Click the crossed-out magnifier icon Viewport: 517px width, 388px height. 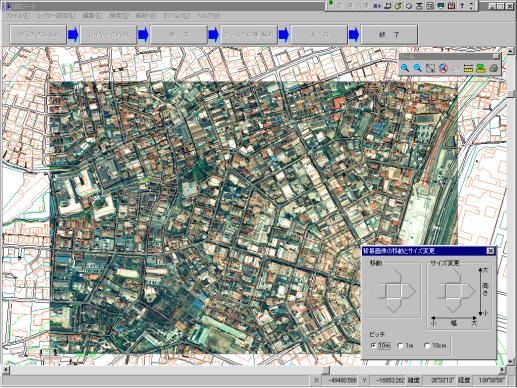pyautogui.click(x=443, y=68)
